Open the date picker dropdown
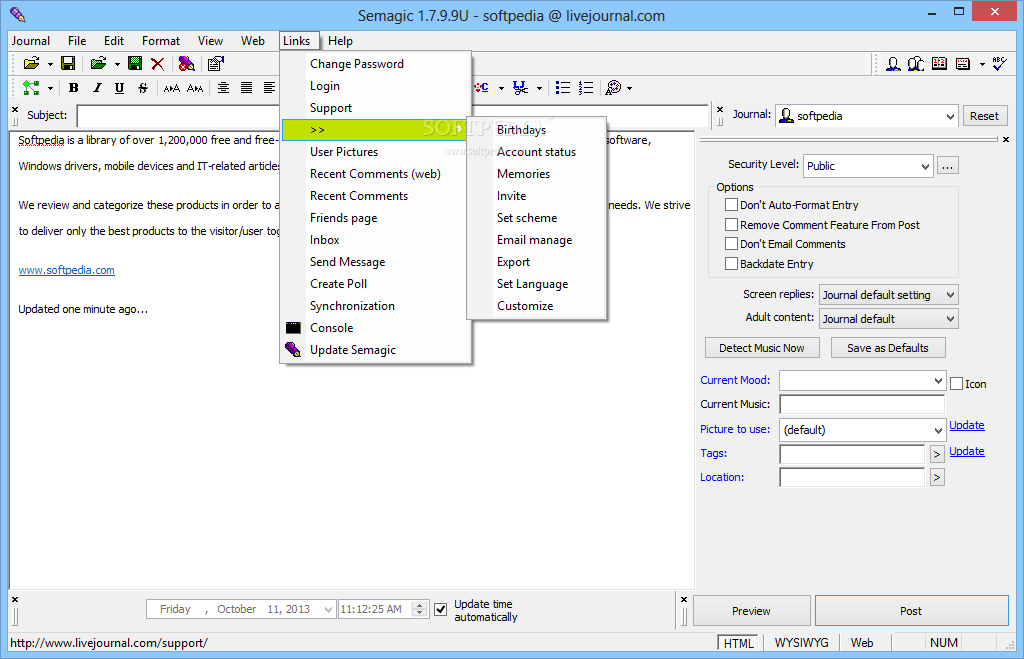This screenshot has height=659, width=1024. [x=328, y=609]
